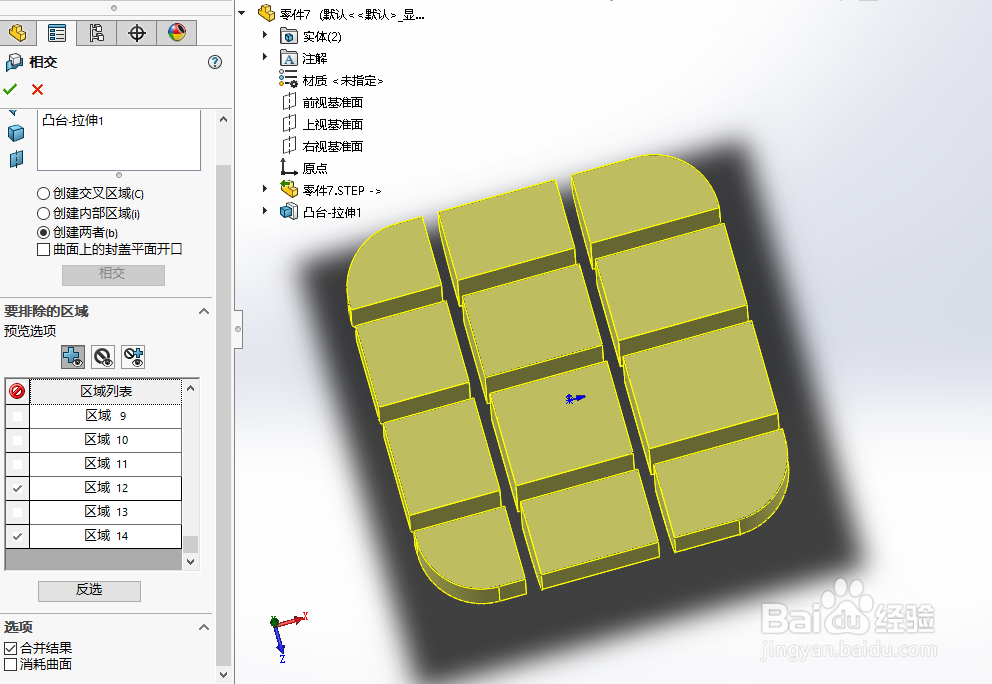
Task: Expand the 凸台-拉伸1 feature node
Action: click(263, 211)
